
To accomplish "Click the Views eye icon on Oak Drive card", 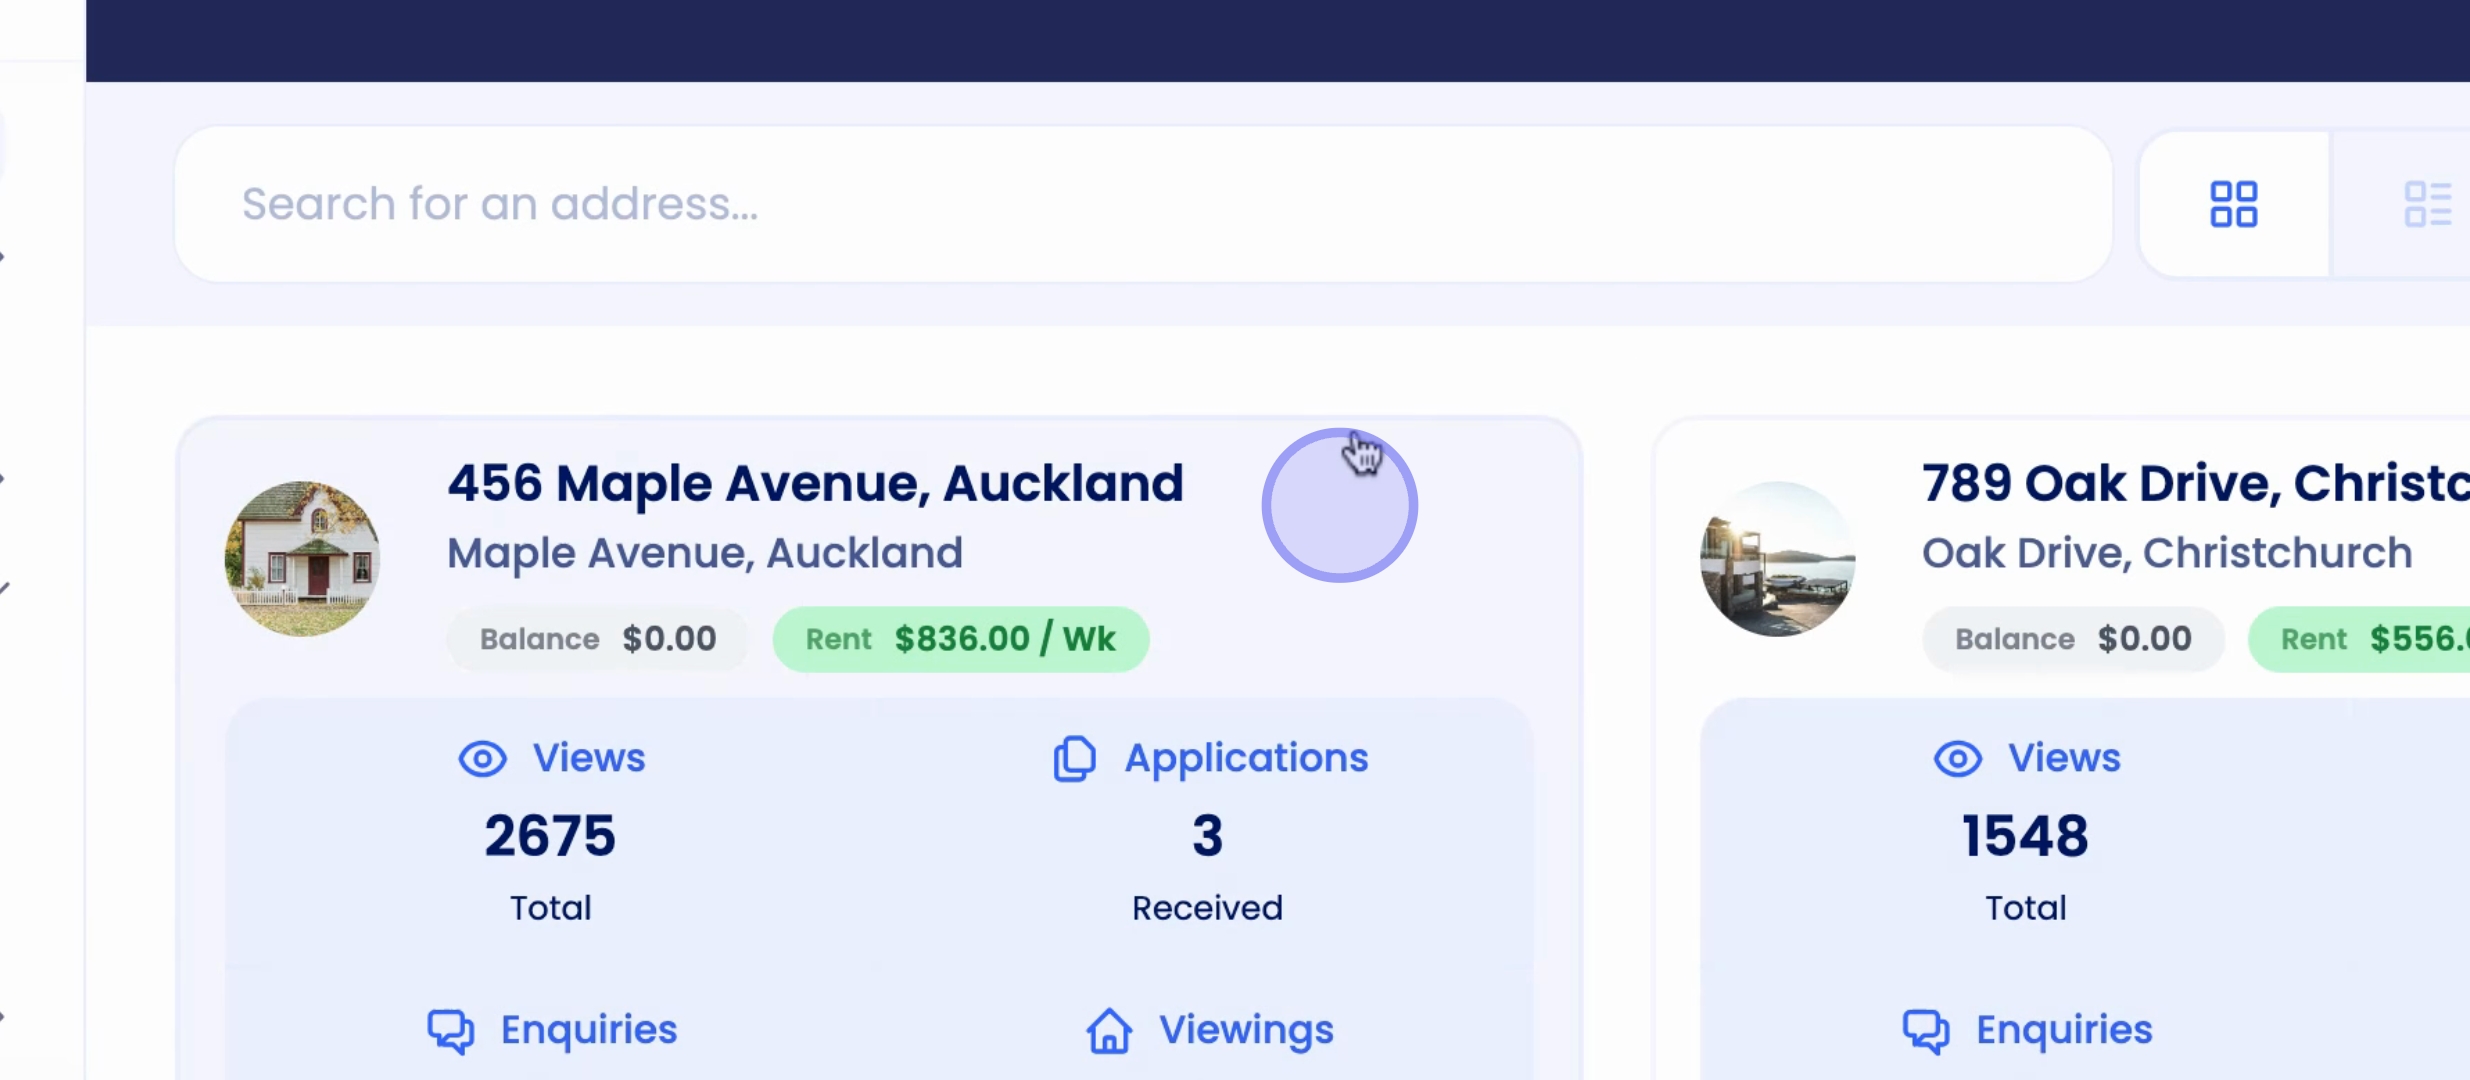I will pyautogui.click(x=1957, y=759).
